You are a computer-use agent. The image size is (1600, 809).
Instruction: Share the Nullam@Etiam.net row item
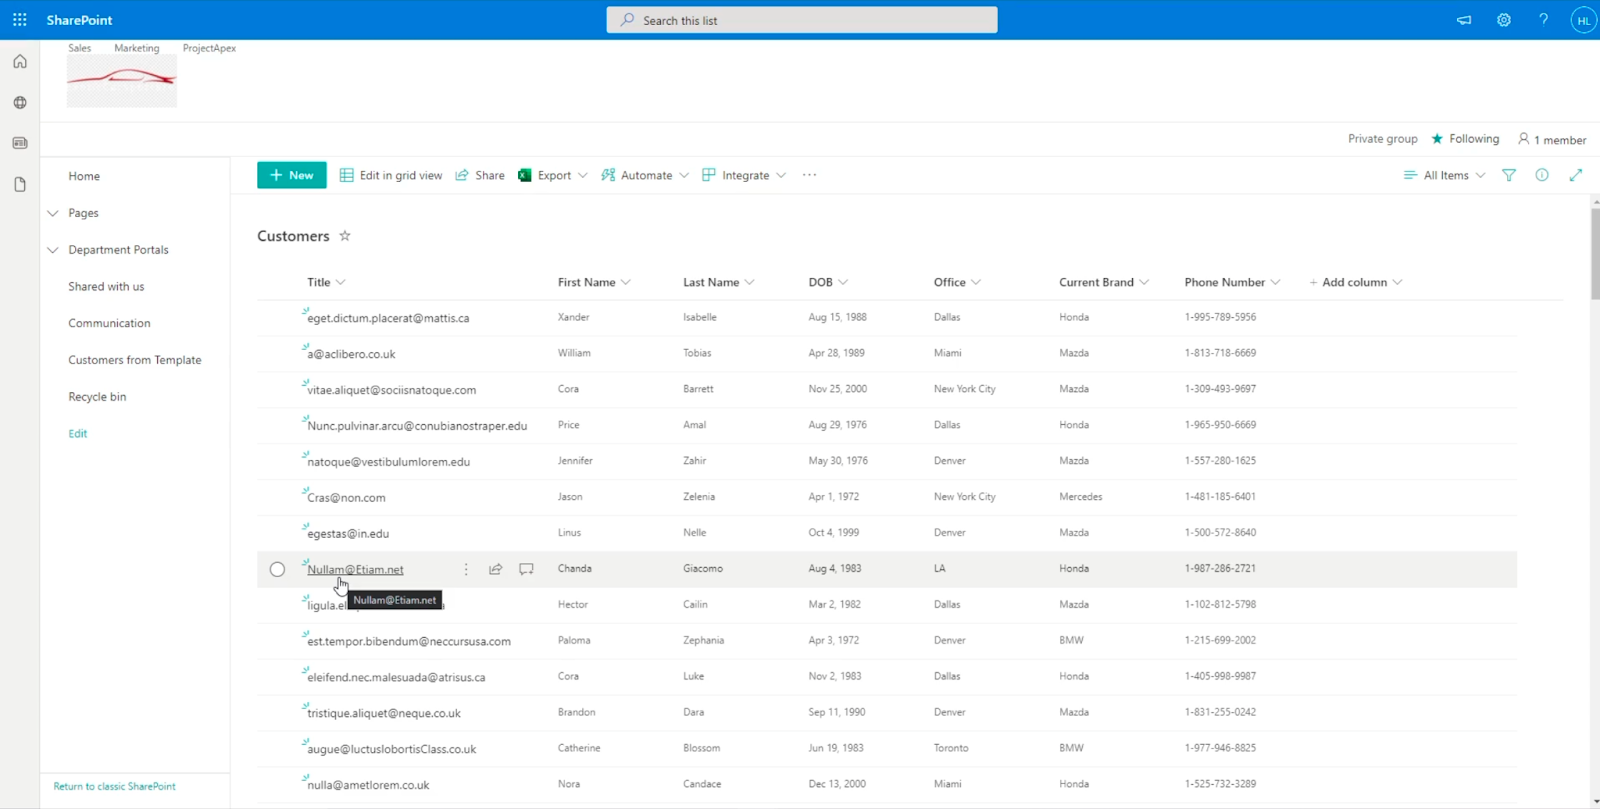(495, 569)
